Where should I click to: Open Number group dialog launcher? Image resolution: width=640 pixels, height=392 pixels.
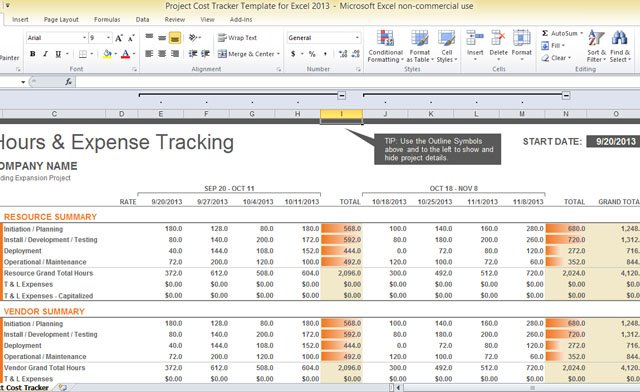coord(358,69)
